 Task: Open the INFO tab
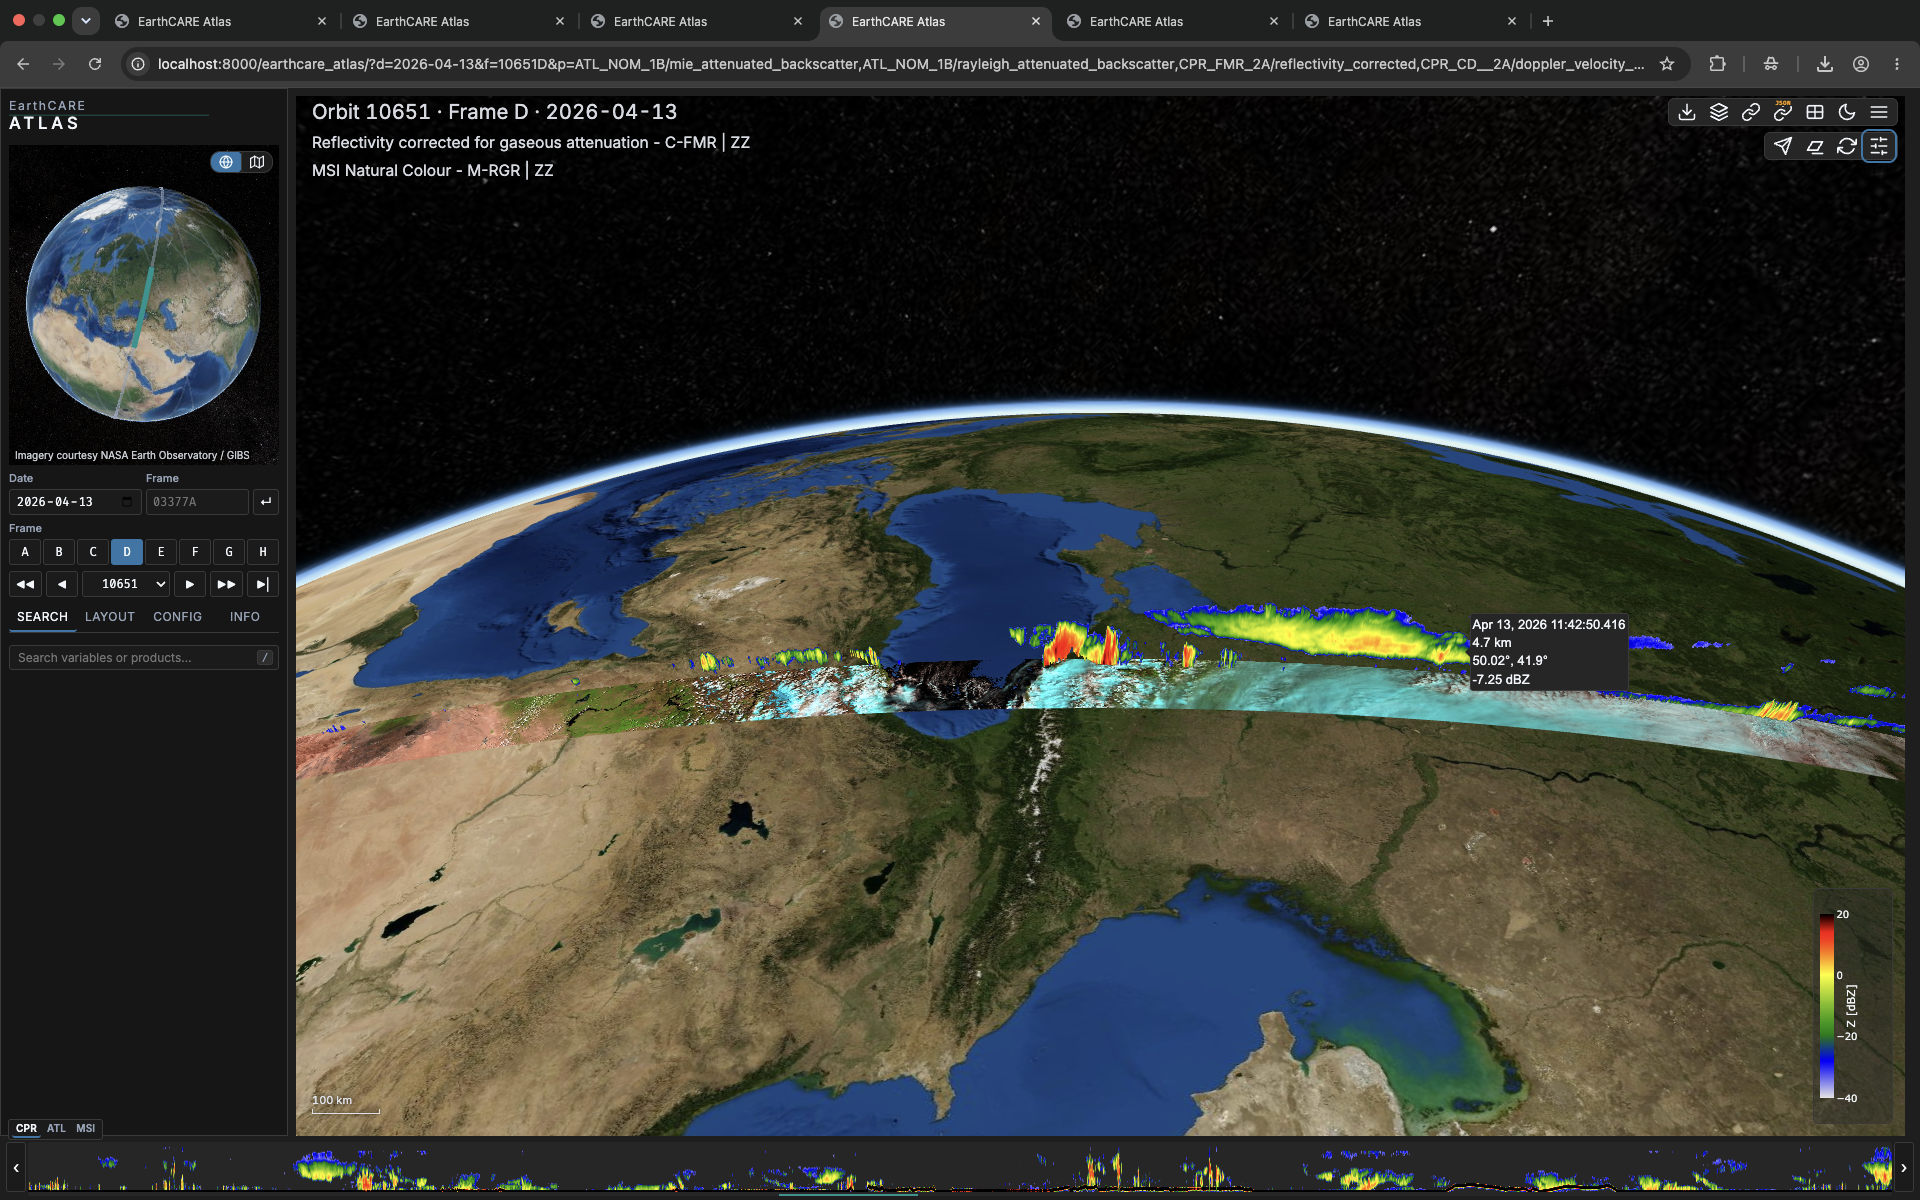pyautogui.click(x=245, y=617)
